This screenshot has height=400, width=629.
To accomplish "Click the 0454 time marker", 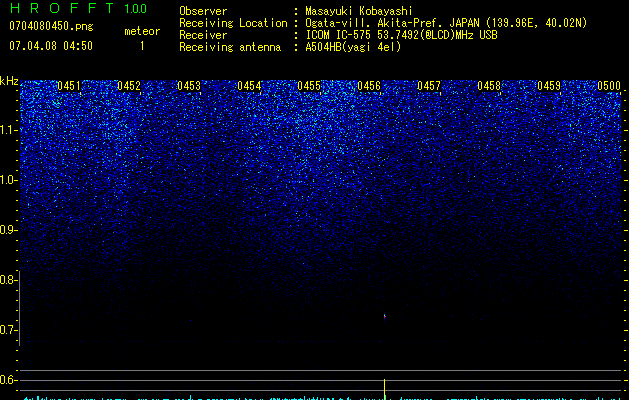I will coord(249,86).
